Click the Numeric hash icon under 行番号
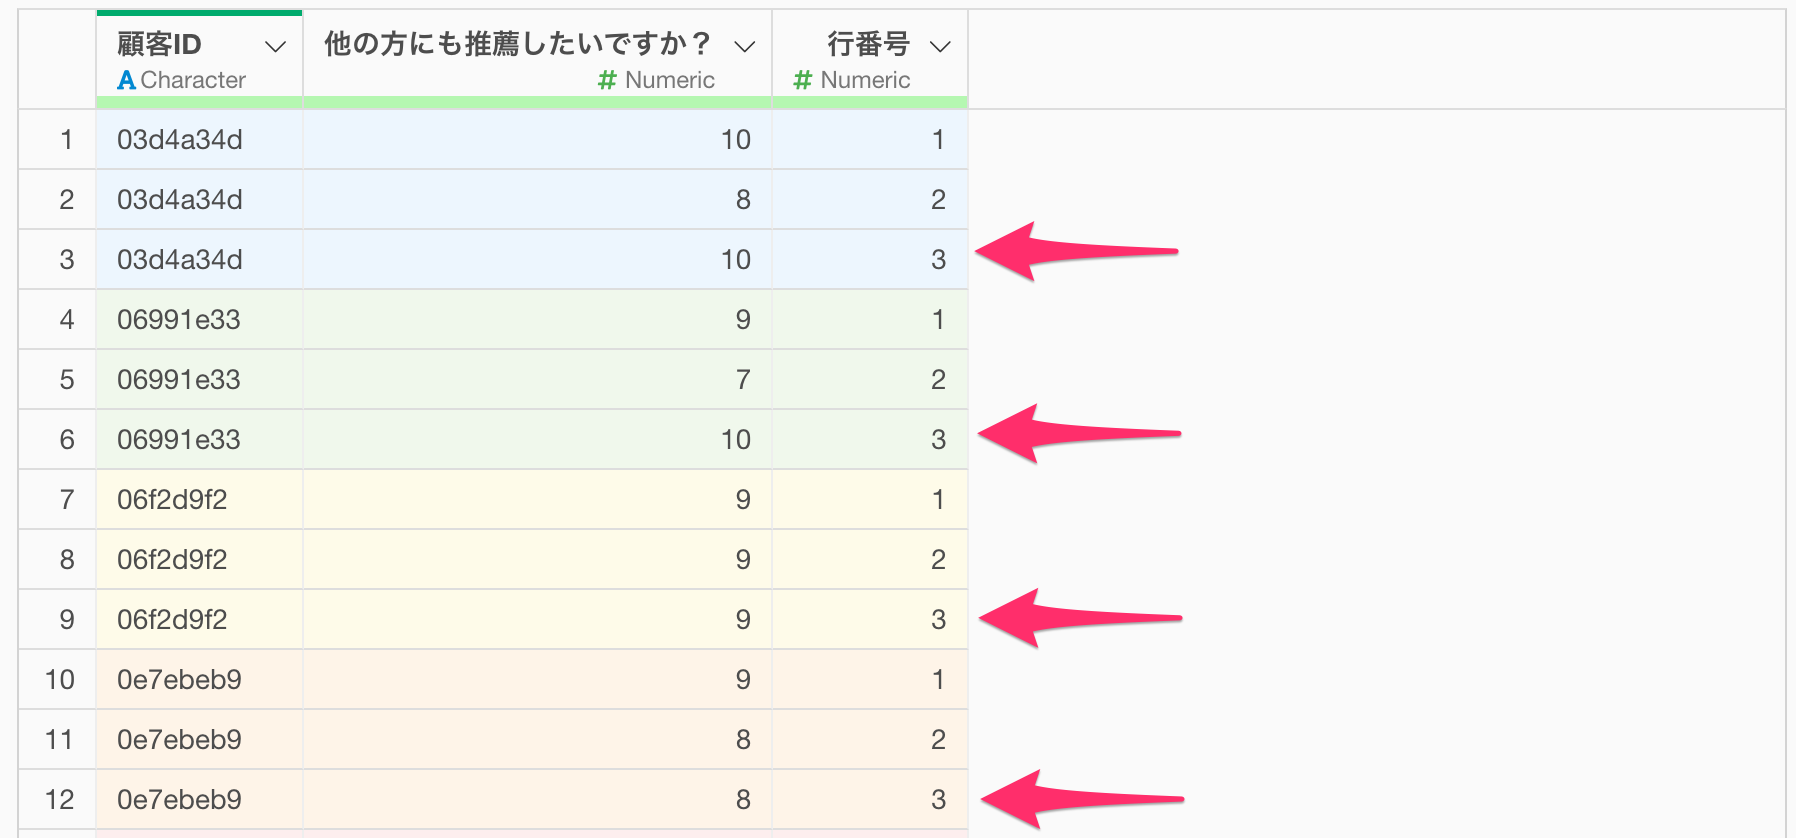 pos(802,80)
